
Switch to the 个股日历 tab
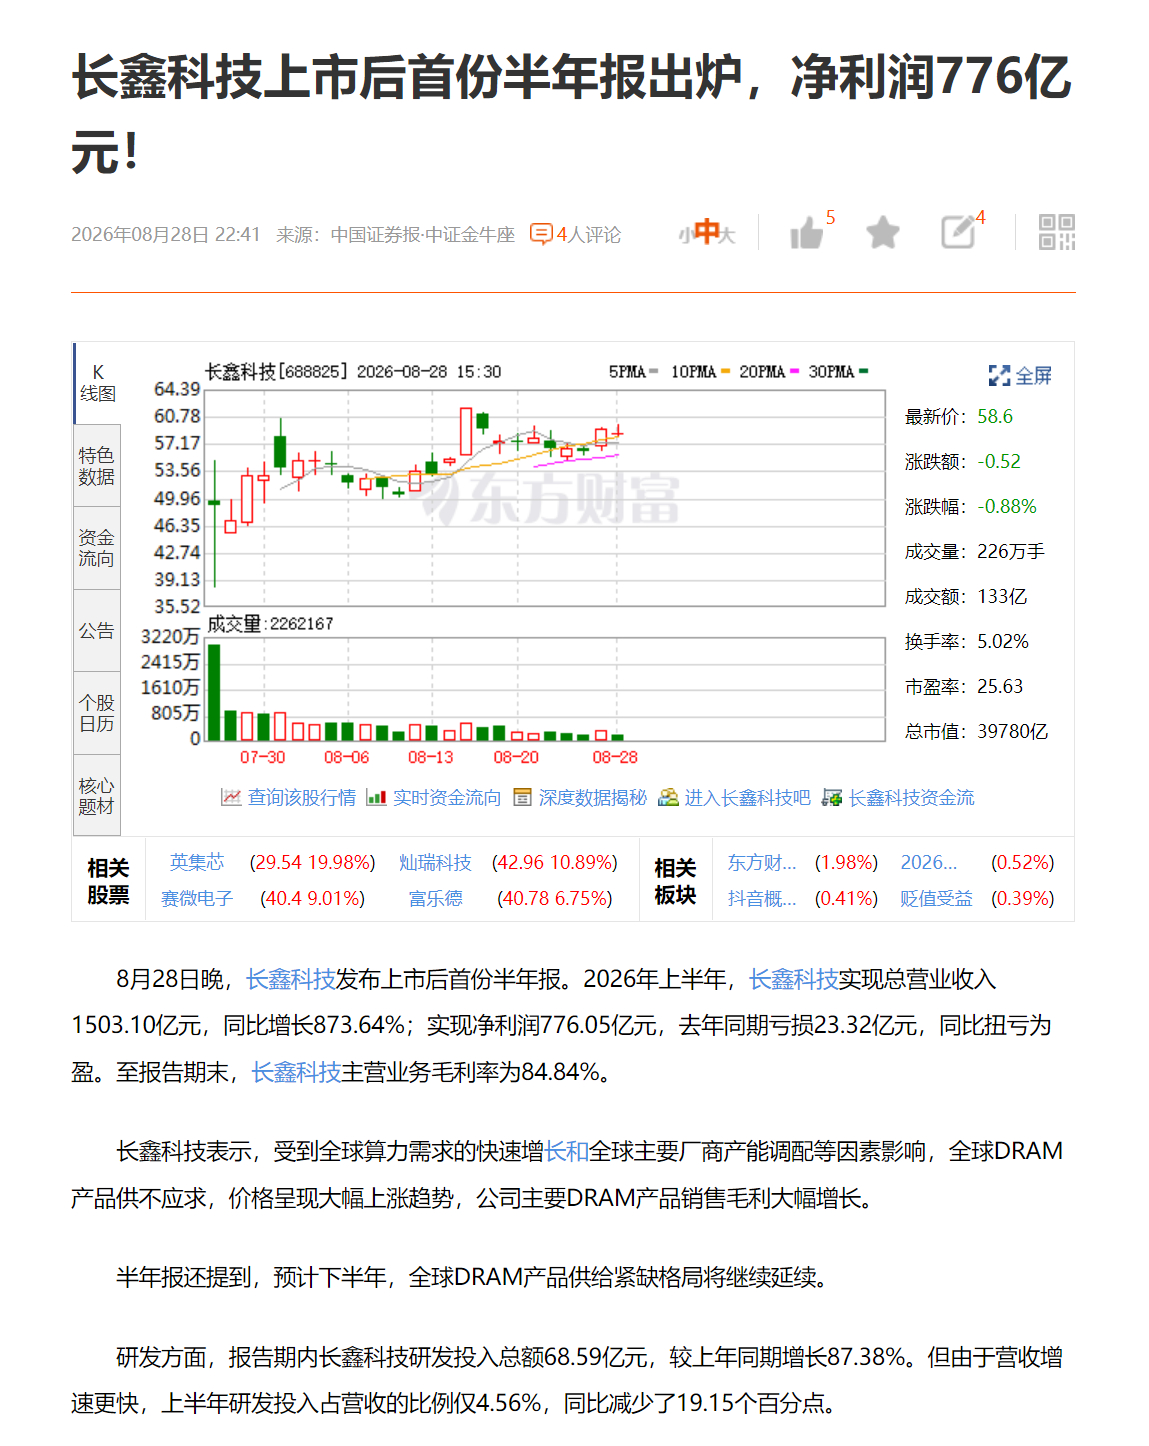click(97, 713)
